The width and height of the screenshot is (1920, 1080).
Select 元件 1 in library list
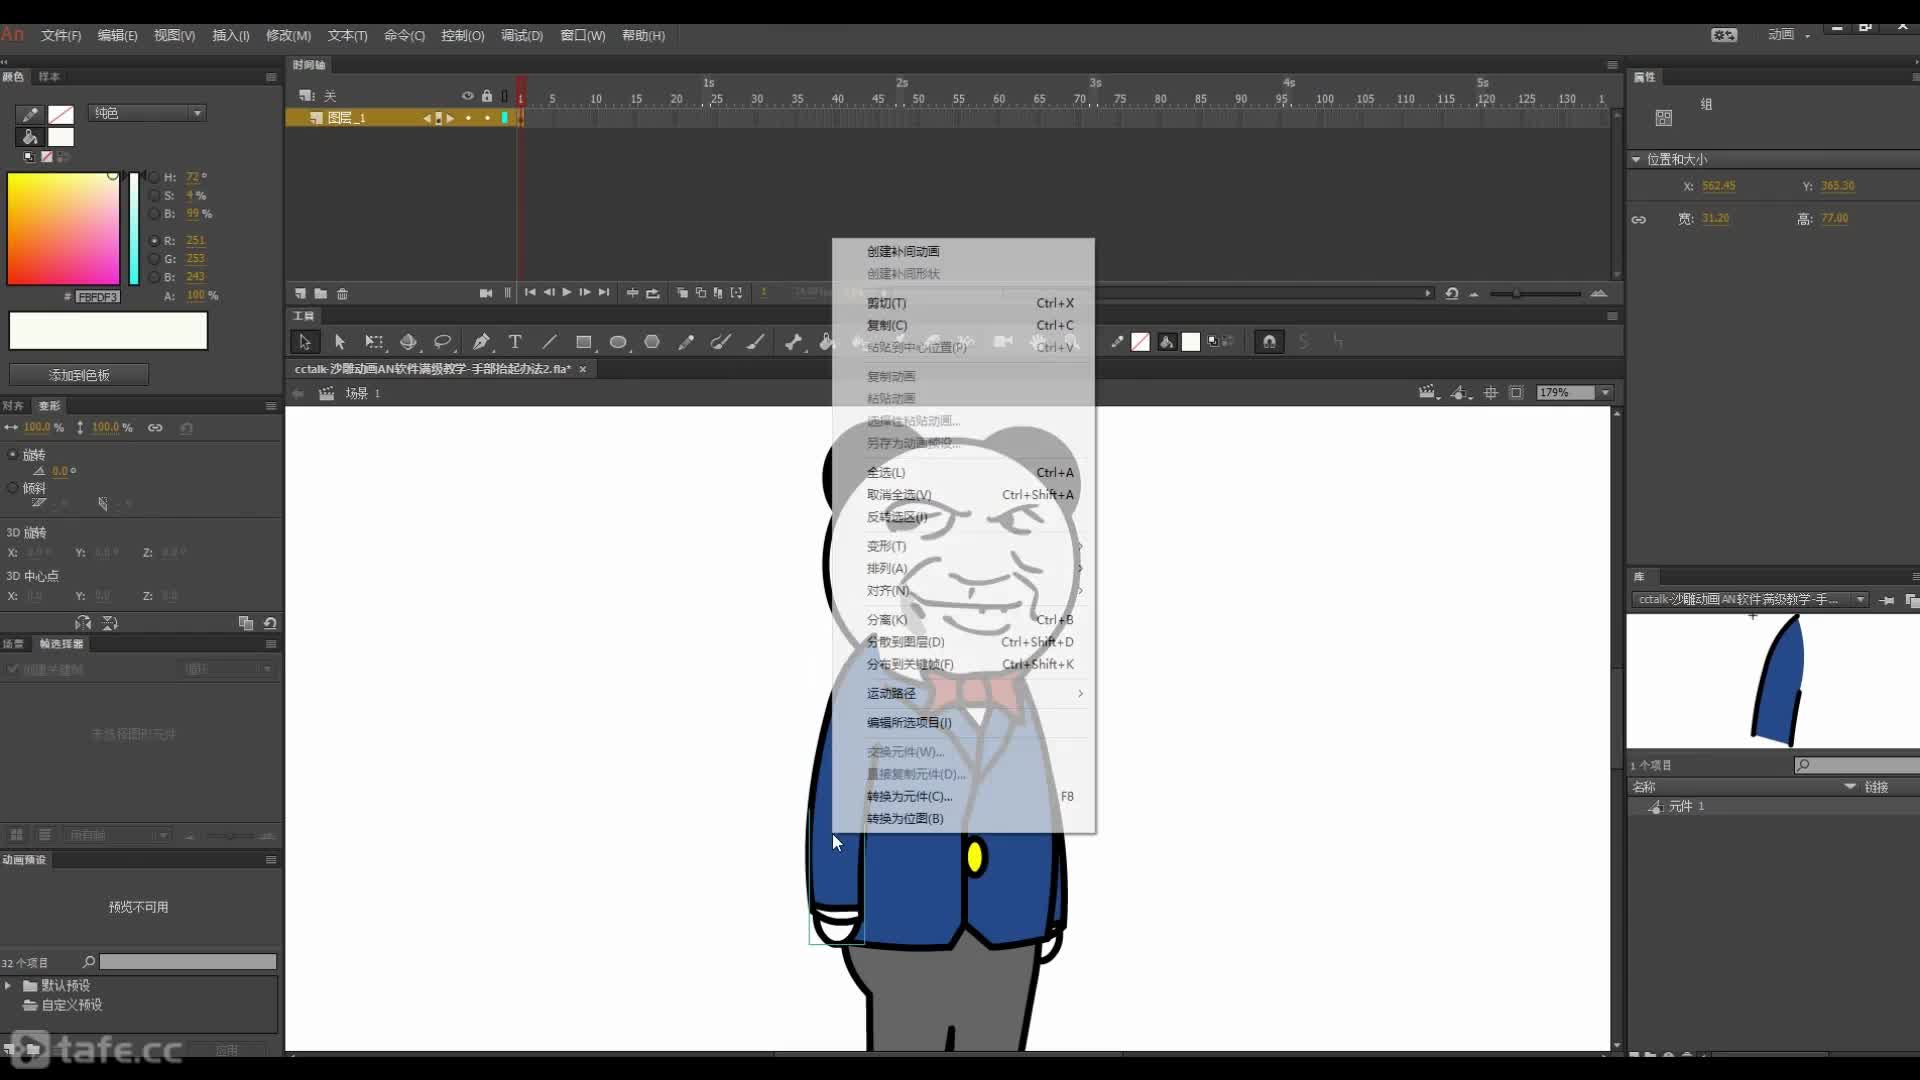1686,806
